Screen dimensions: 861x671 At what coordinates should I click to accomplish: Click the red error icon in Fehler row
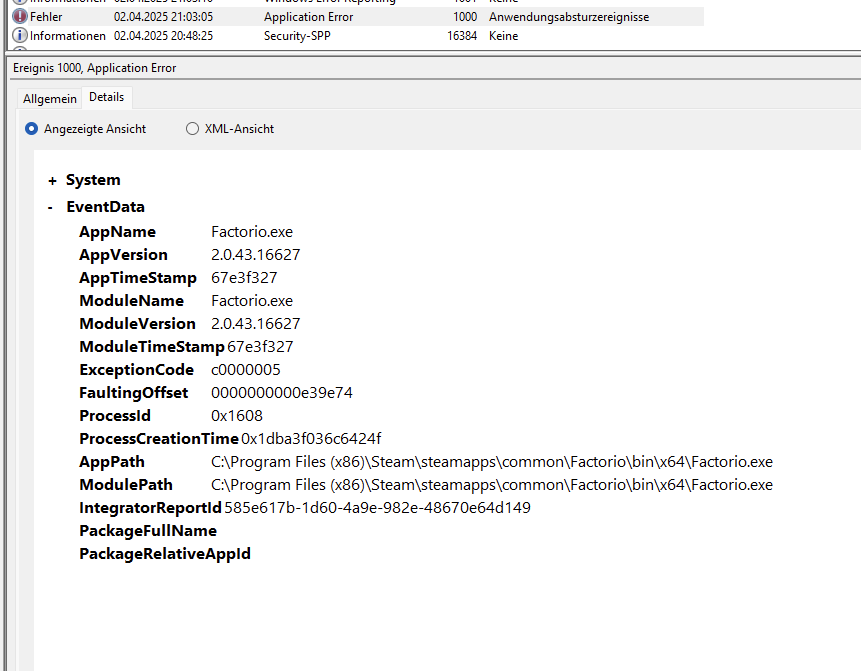[x=19, y=17]
